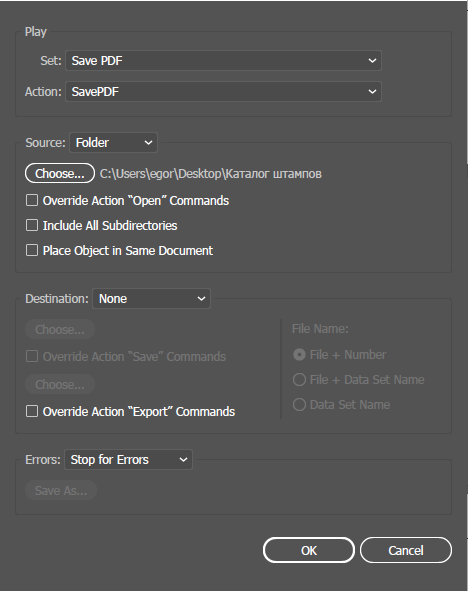Open the Destination dropdown set to None
Screen dimensions: 468x591
(x=151, y=299)
